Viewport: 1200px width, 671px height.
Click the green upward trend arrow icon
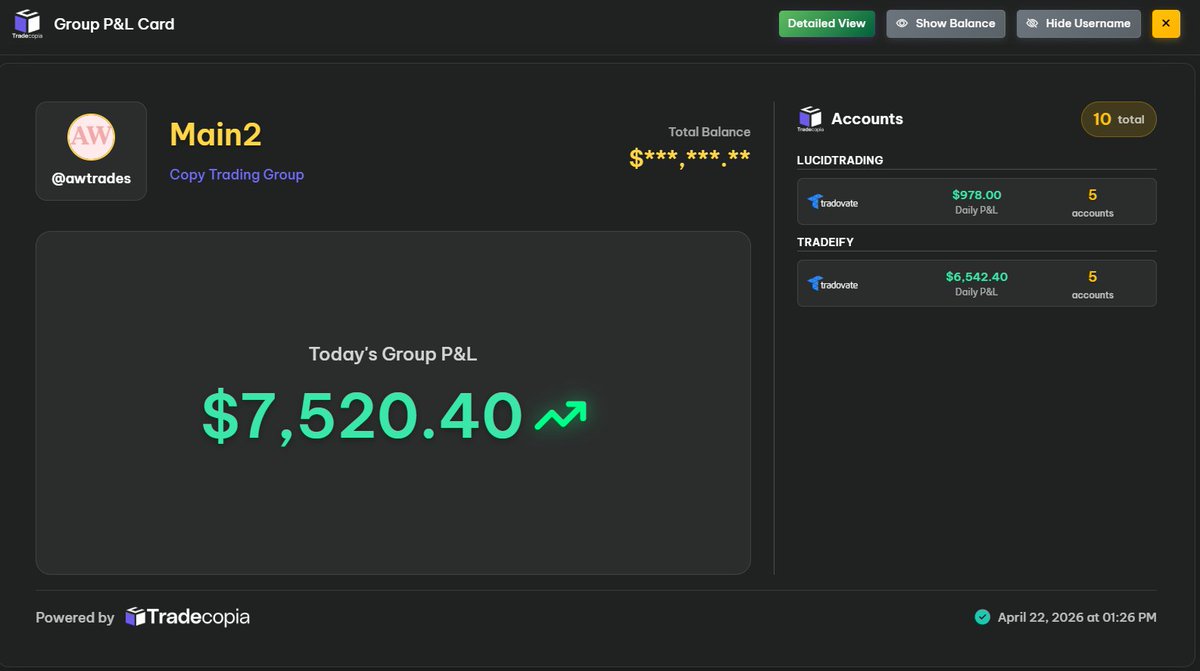(x=560, y=416)
